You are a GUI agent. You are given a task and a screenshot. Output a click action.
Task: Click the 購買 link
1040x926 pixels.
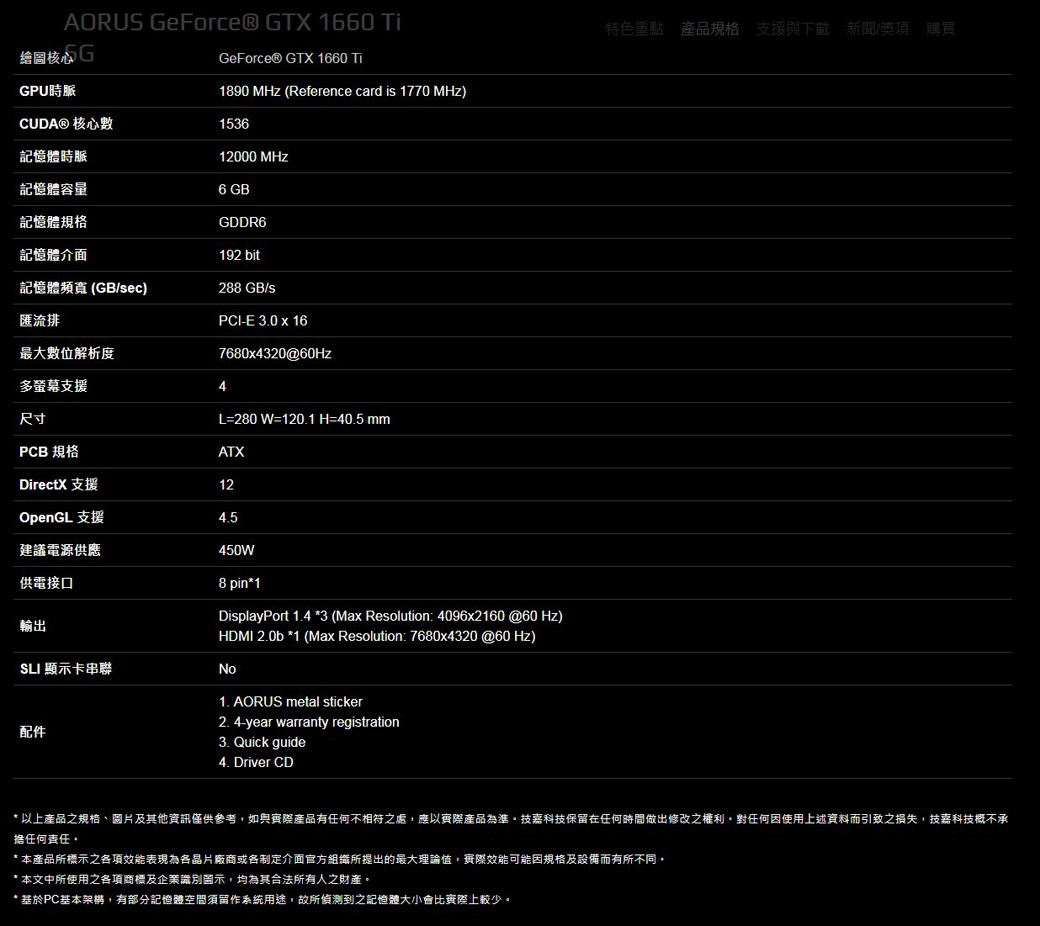[x=941, y=29]
